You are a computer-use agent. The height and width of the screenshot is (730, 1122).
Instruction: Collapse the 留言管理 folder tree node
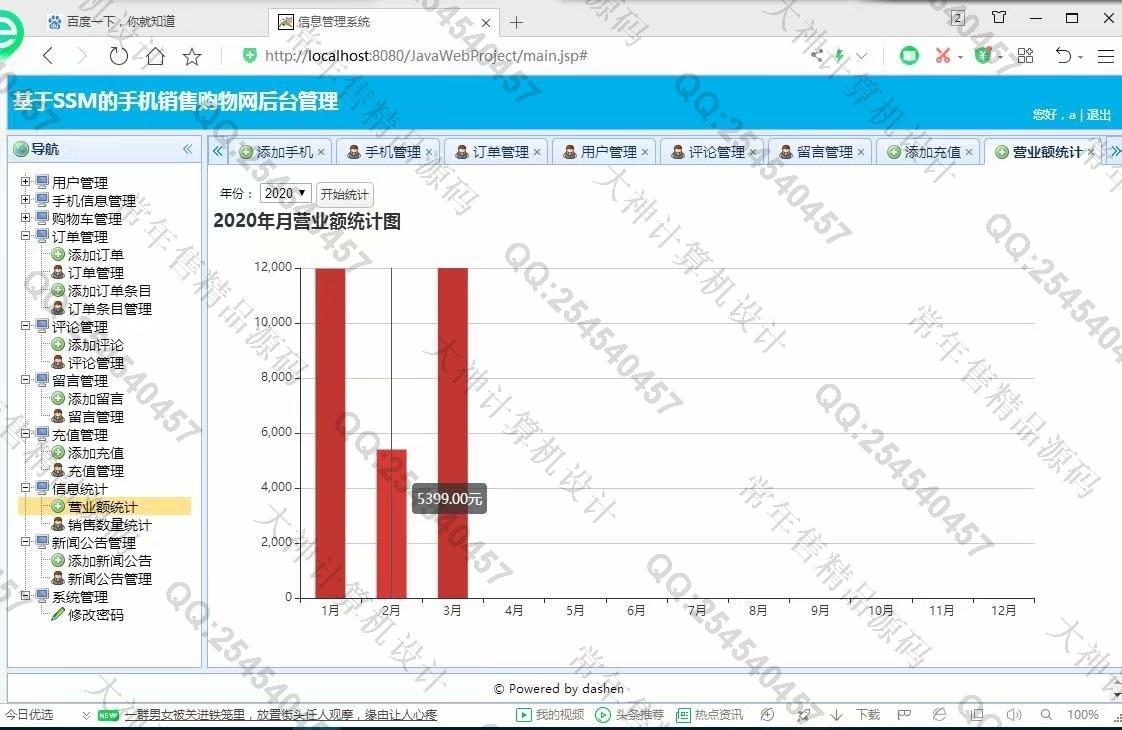coord(26,380)
